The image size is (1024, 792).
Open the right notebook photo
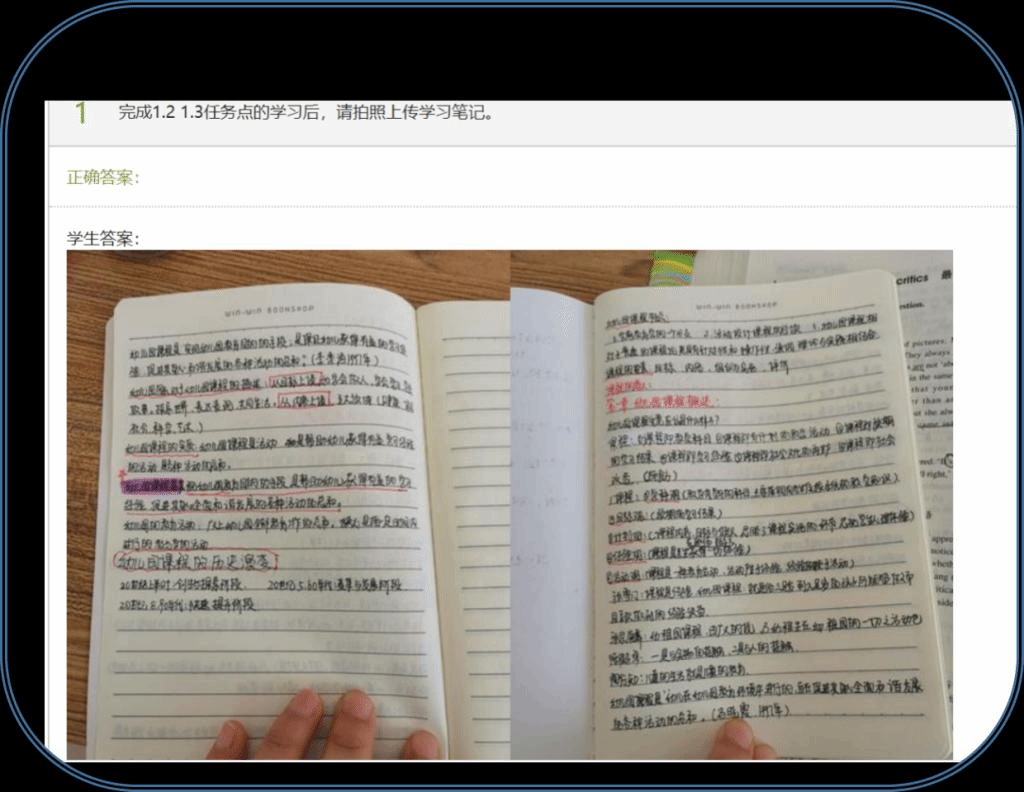click(x=731, y=505)
